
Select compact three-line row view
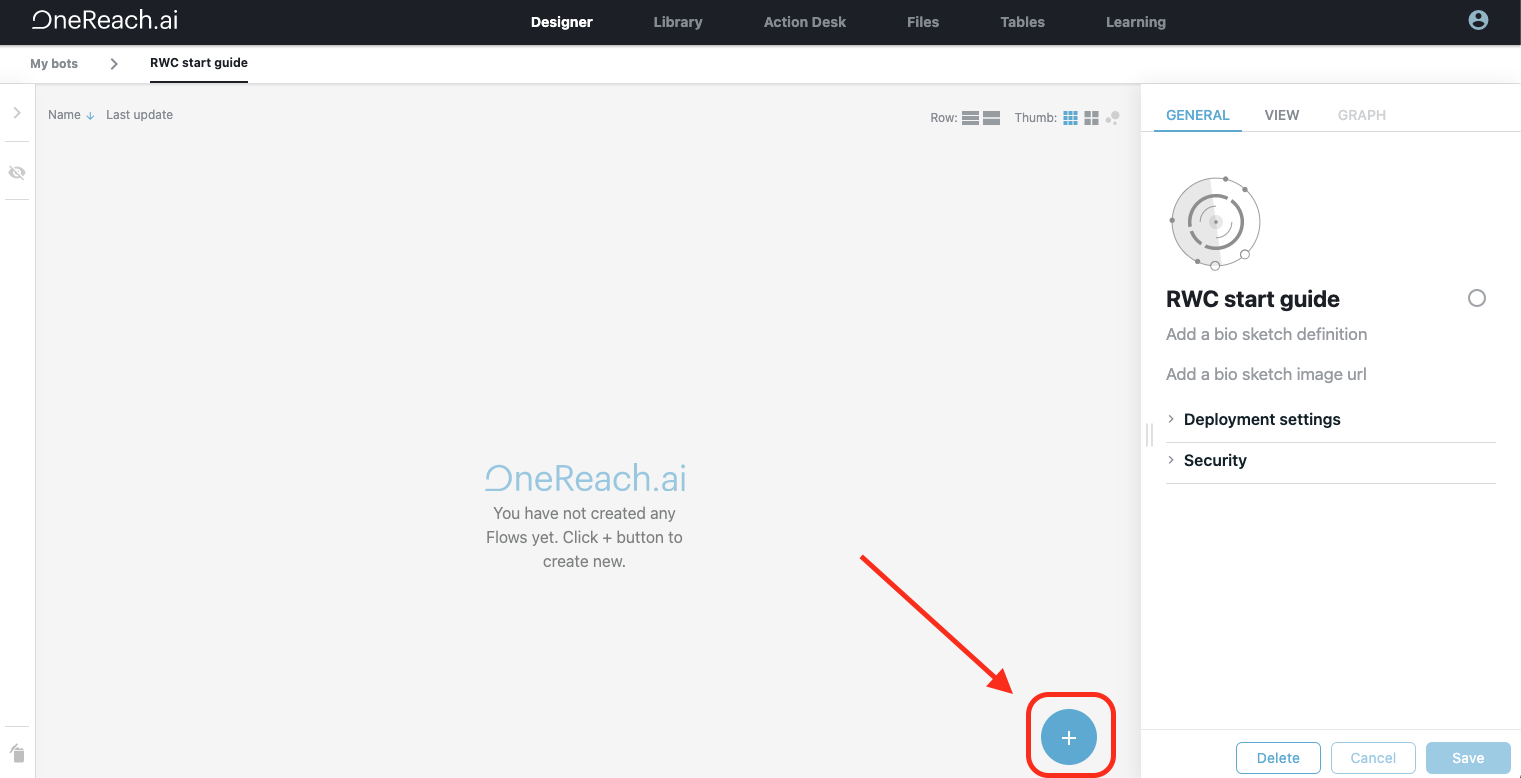pos(970,118)
